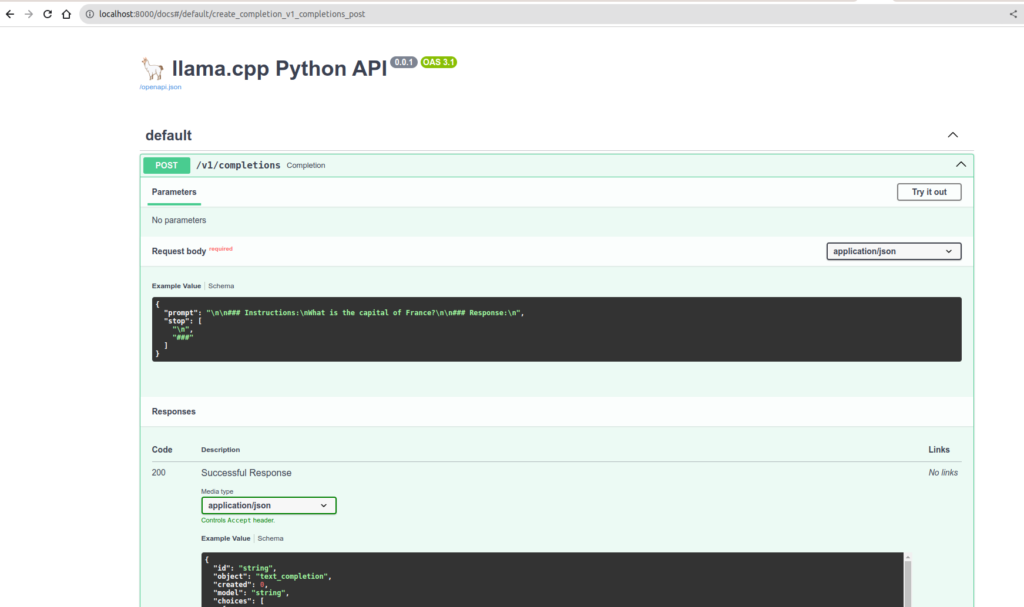
Task: Click the Links column header
Action: 939,450
